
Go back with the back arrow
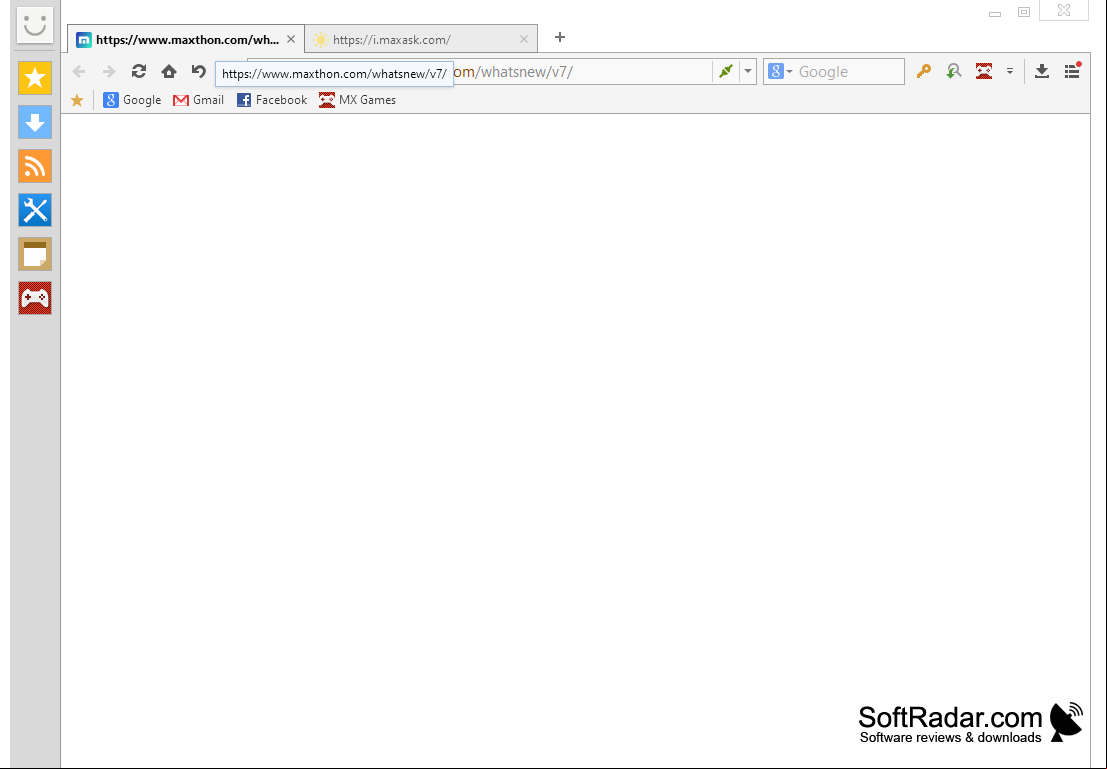(x=79, y=71)
